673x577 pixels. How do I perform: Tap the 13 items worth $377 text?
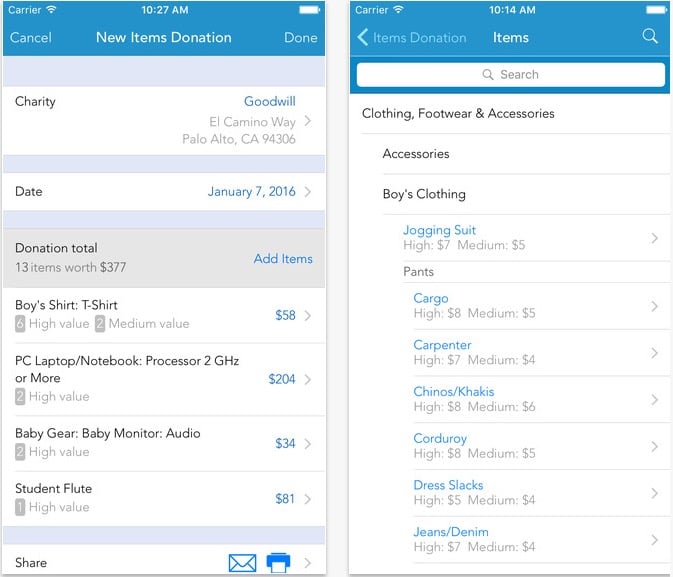click(x=70, y=267)
